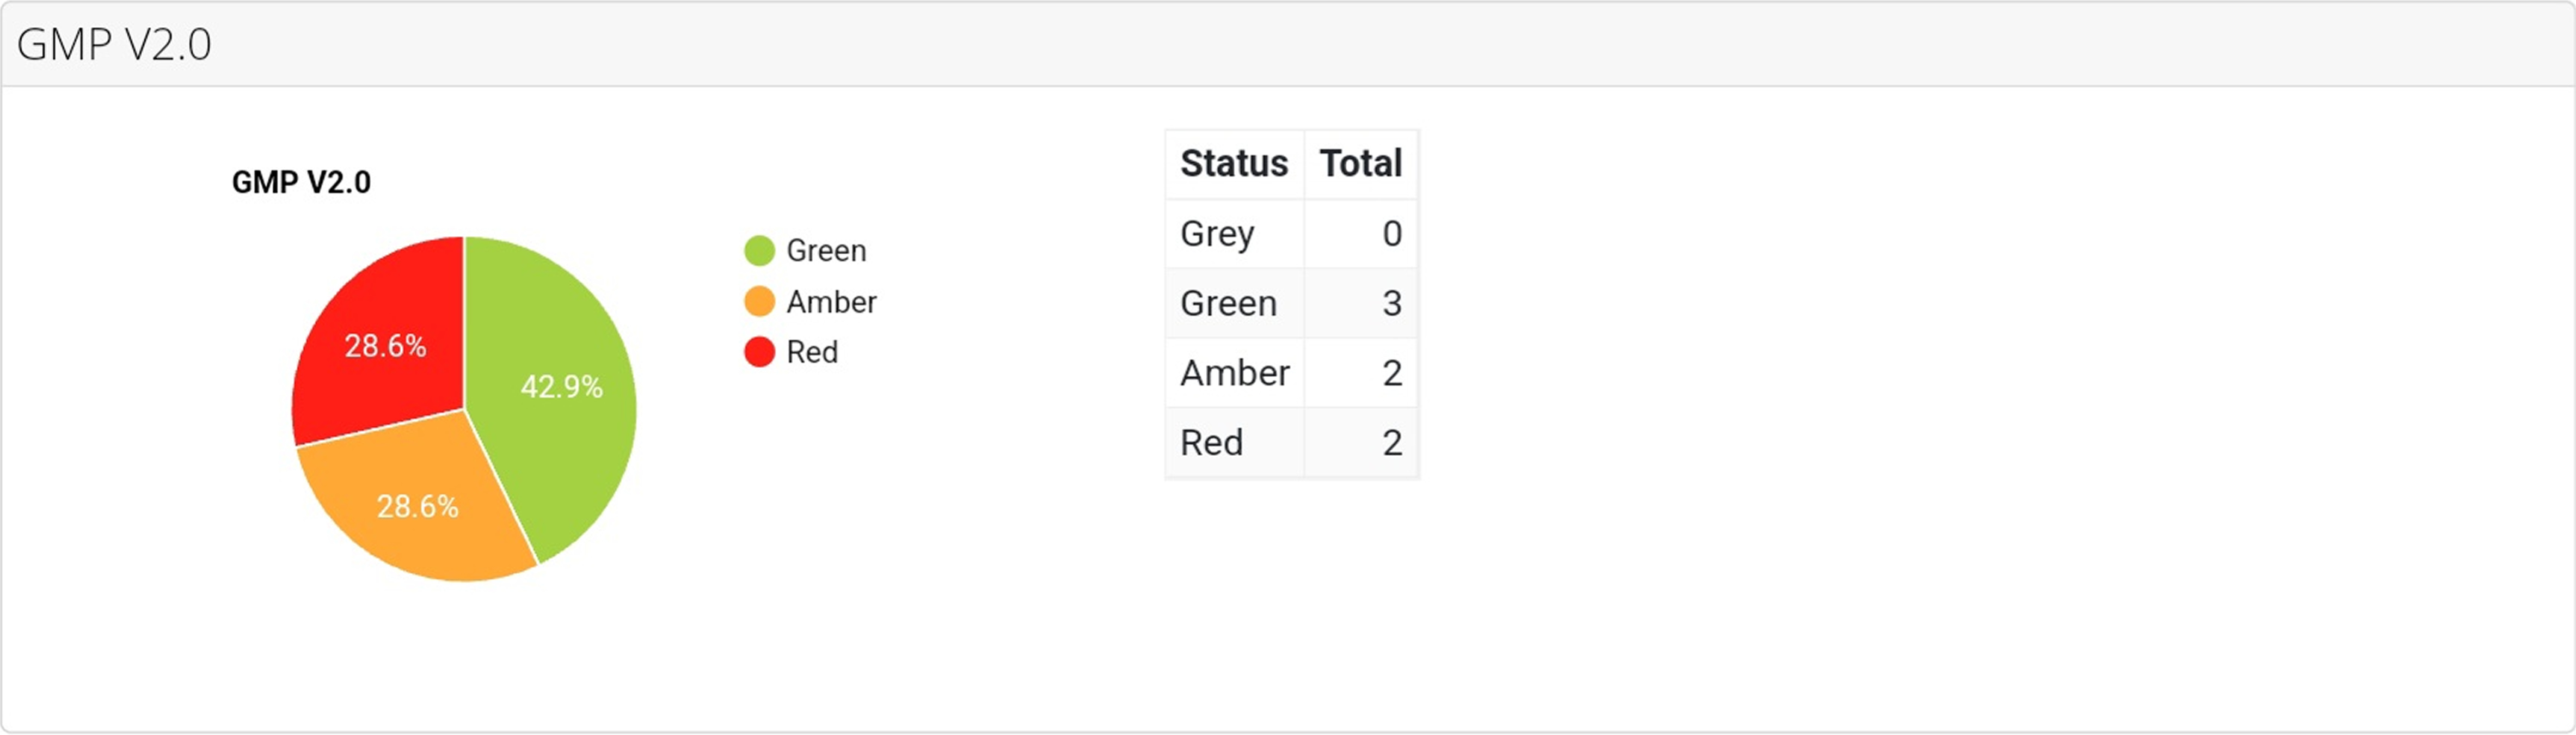Click the Grey total value 0
The height and width of the screenshot is (735, 2576).
click(1391, 233)
